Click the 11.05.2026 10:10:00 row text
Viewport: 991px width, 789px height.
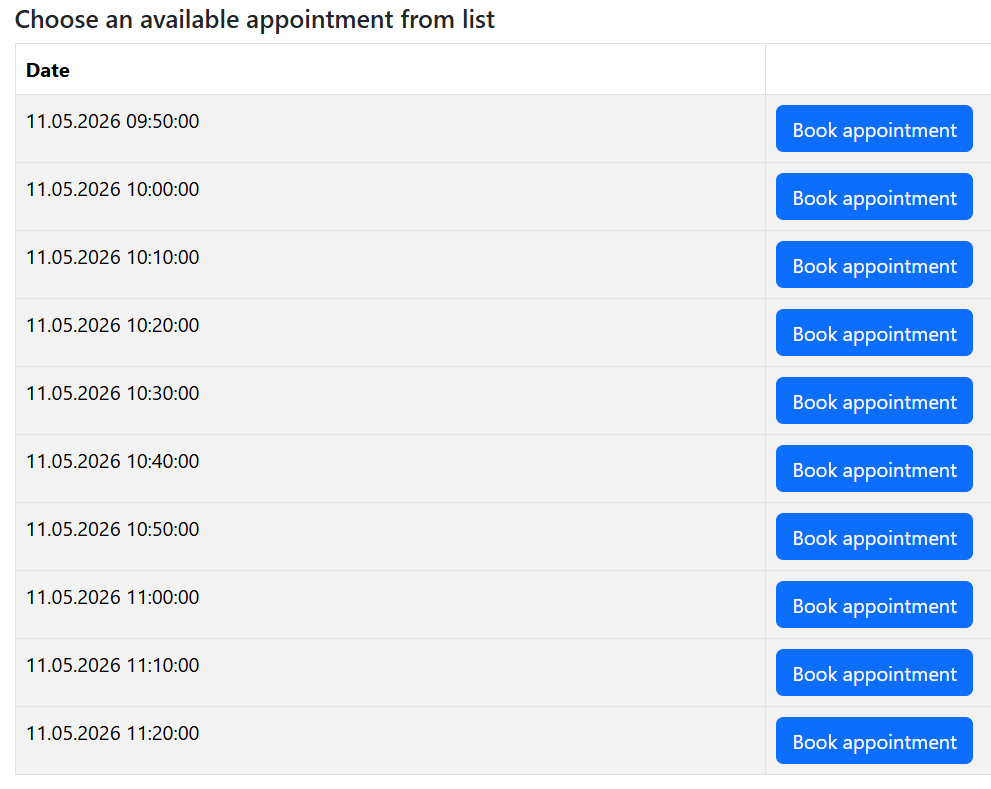[113, 258]
